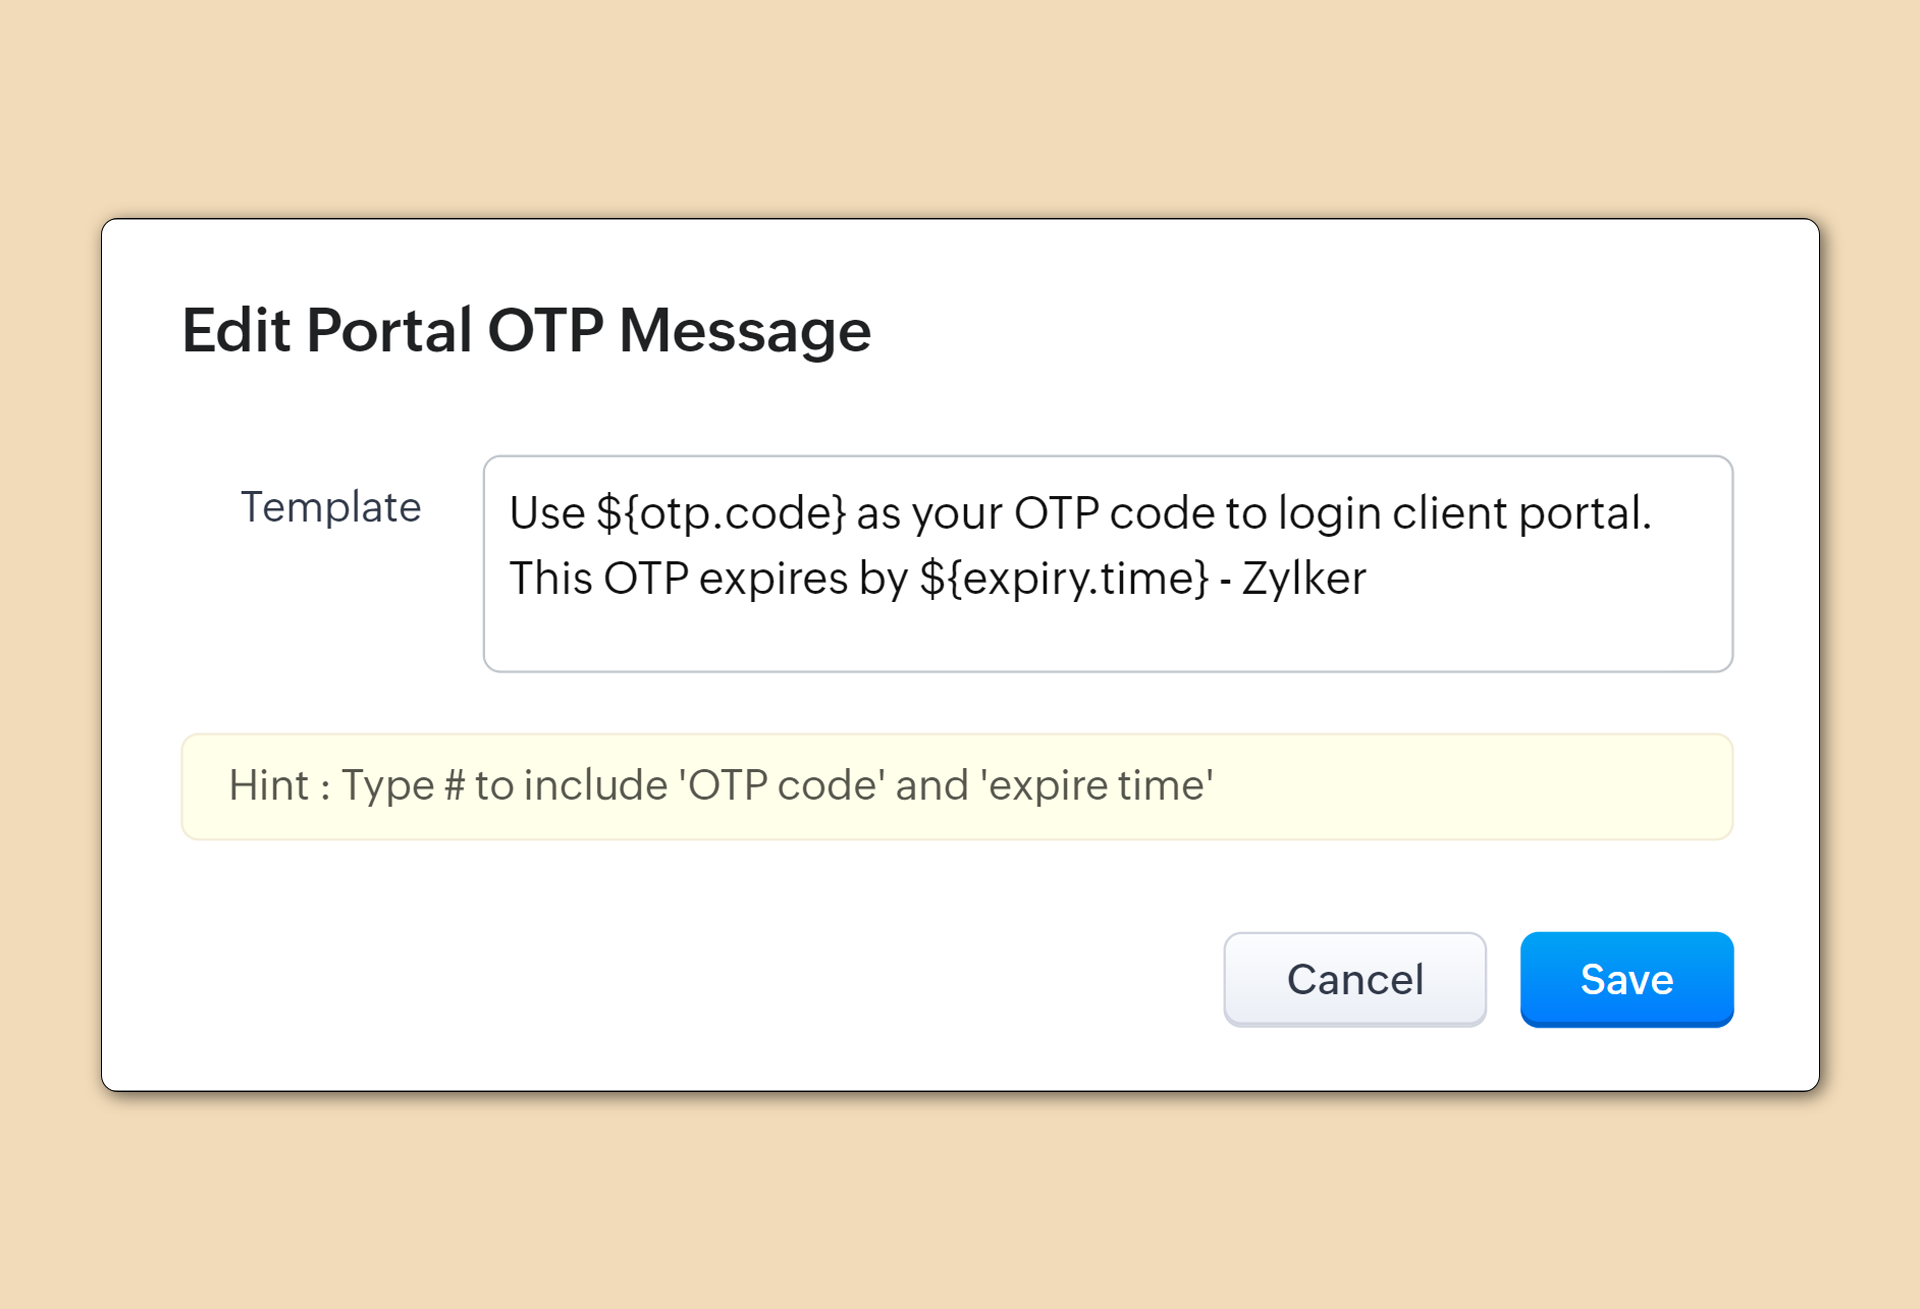This screenshot has width=1920, height=1309.
Task: Click the word "Use" starting the template
Action: tap(547, 513)
